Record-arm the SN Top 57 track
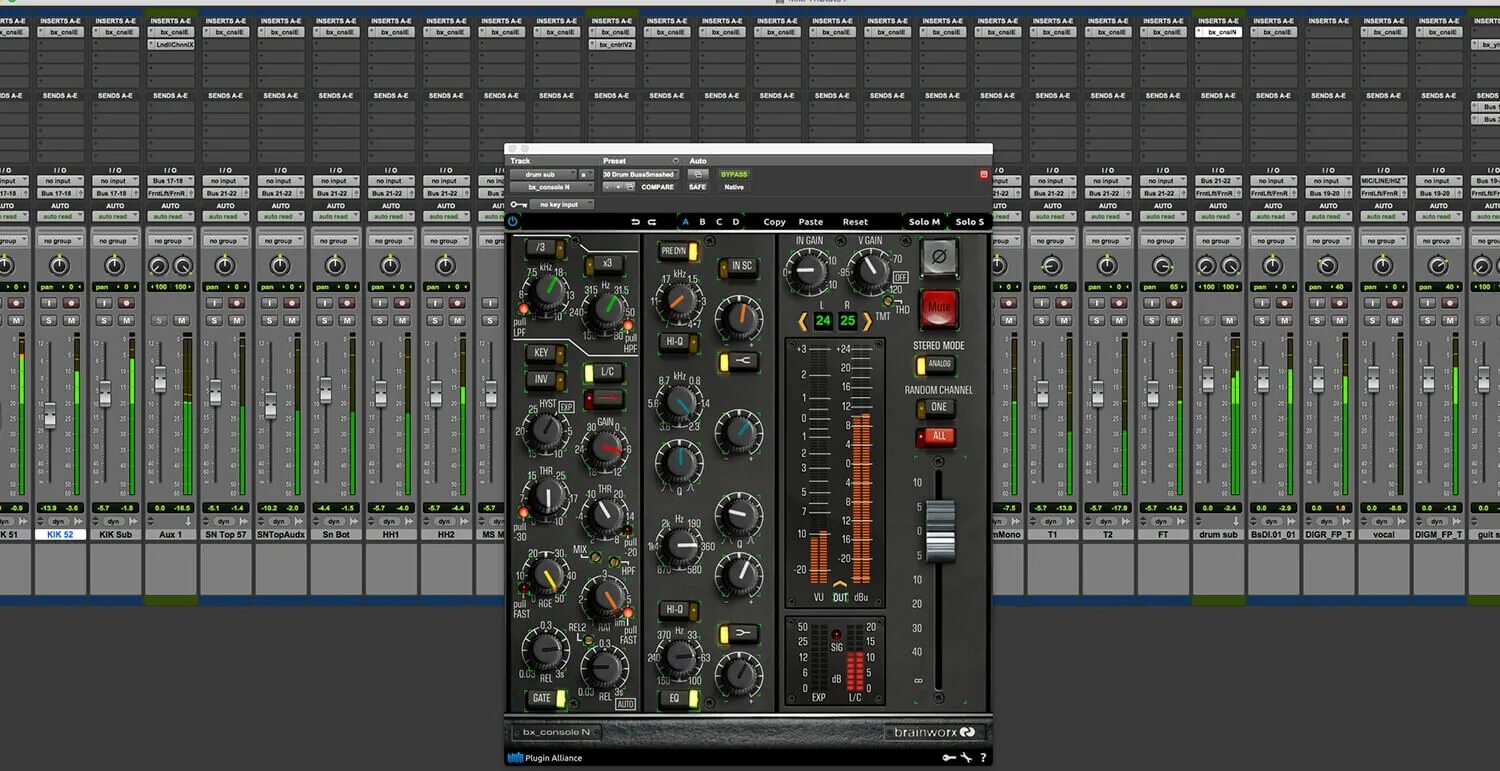The width and height of the screenshot is (1500, 771). [x=237, y=303]
